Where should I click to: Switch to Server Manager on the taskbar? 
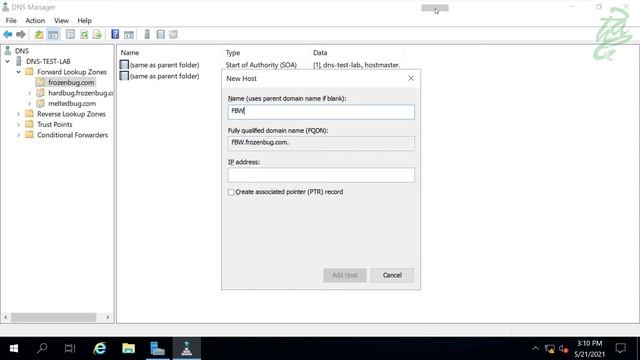click(158, 348)
